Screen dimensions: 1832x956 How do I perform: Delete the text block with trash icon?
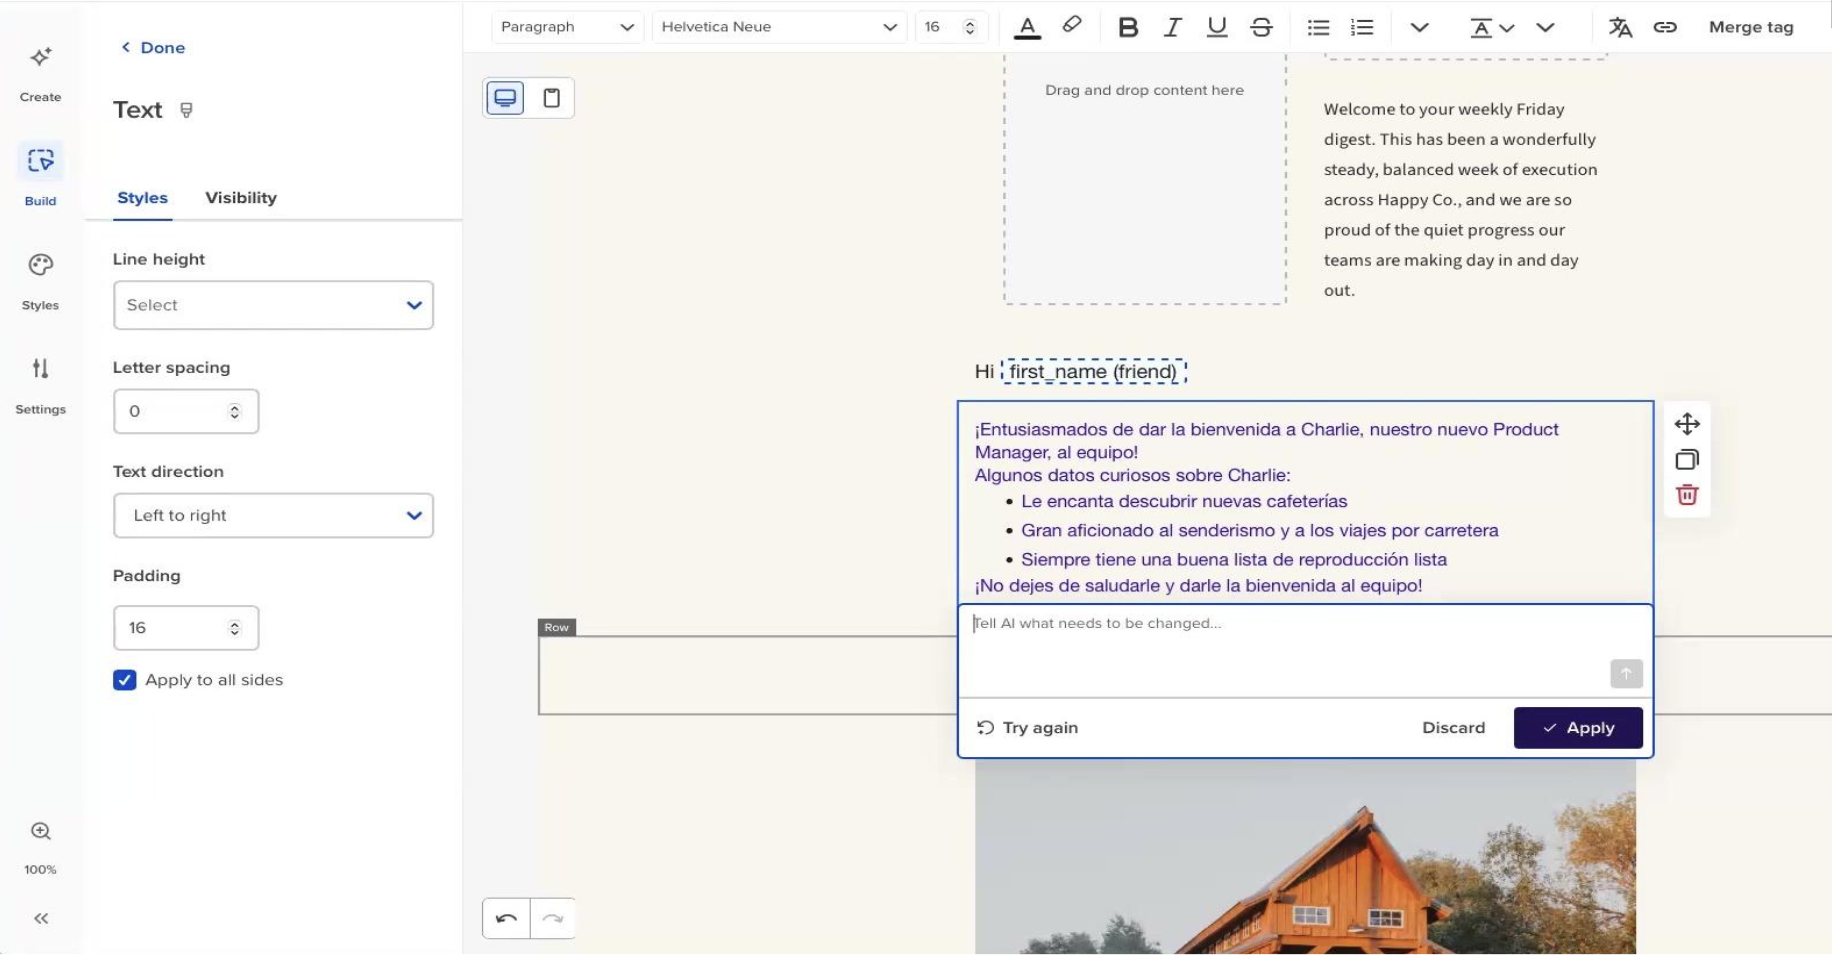[x=1687, y=495]
